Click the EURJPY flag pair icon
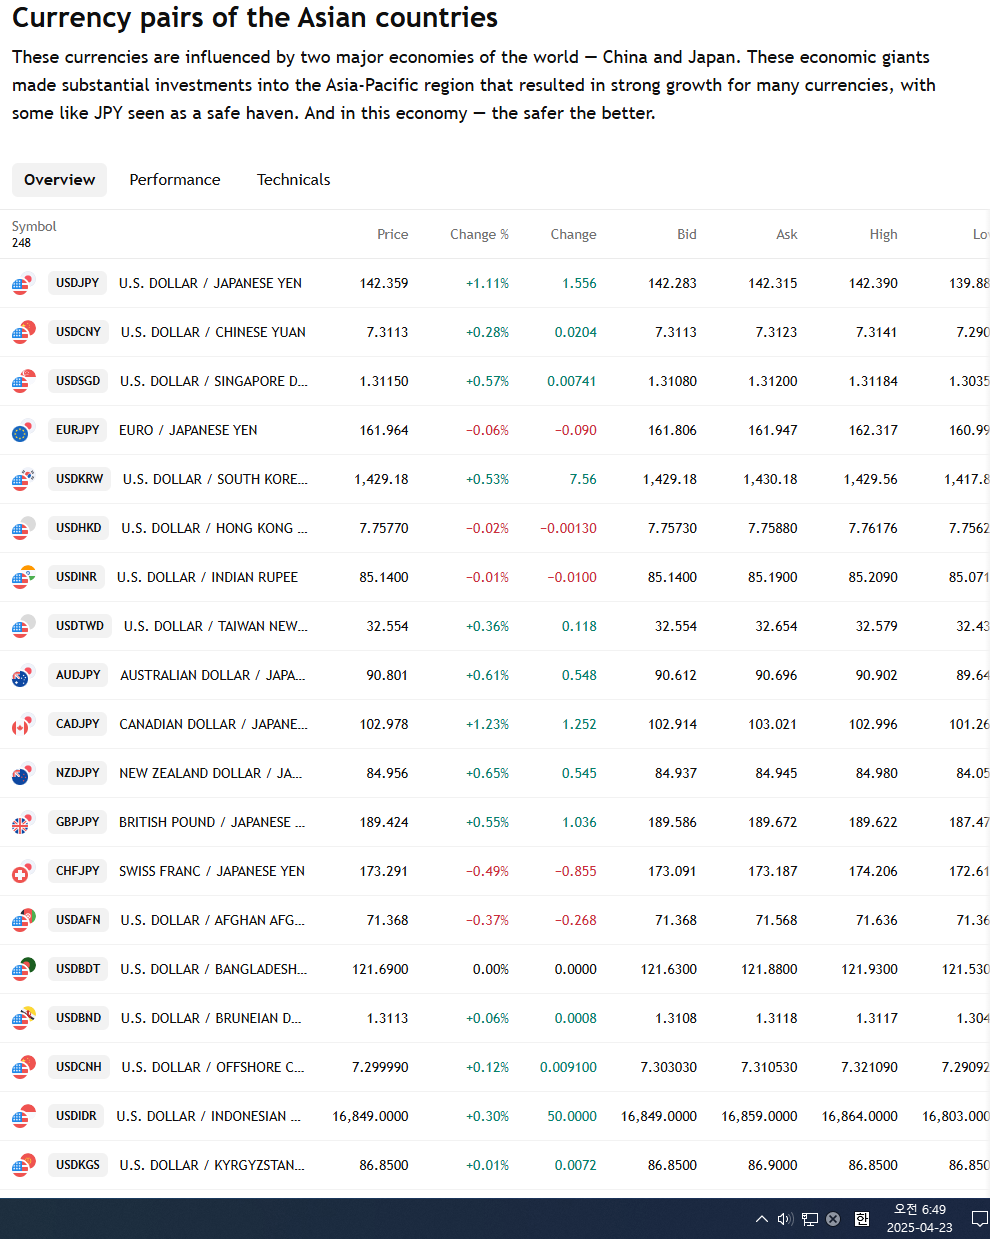The width and height of the screenshot is (990, 1239). click(23, 431)
